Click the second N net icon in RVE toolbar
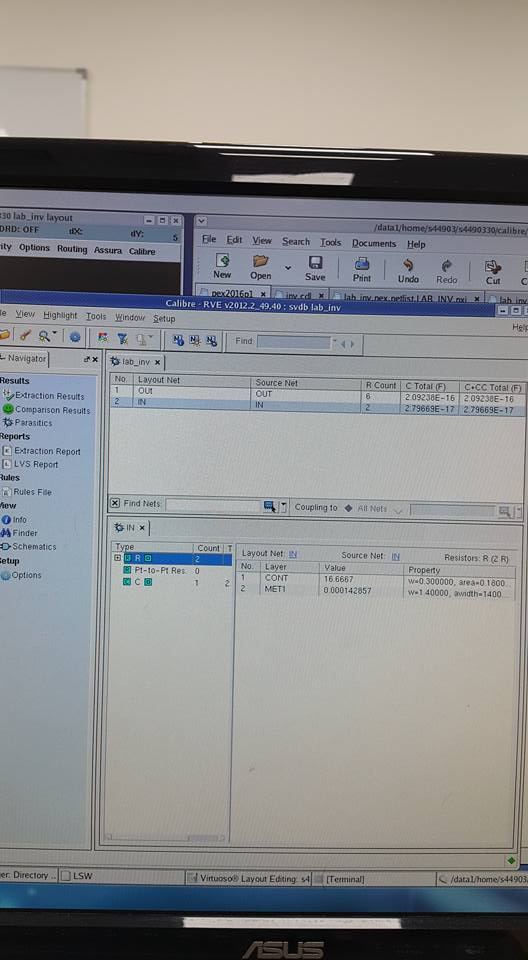The width and height of the screenshot is (528, 960). [x=195, y=340]
